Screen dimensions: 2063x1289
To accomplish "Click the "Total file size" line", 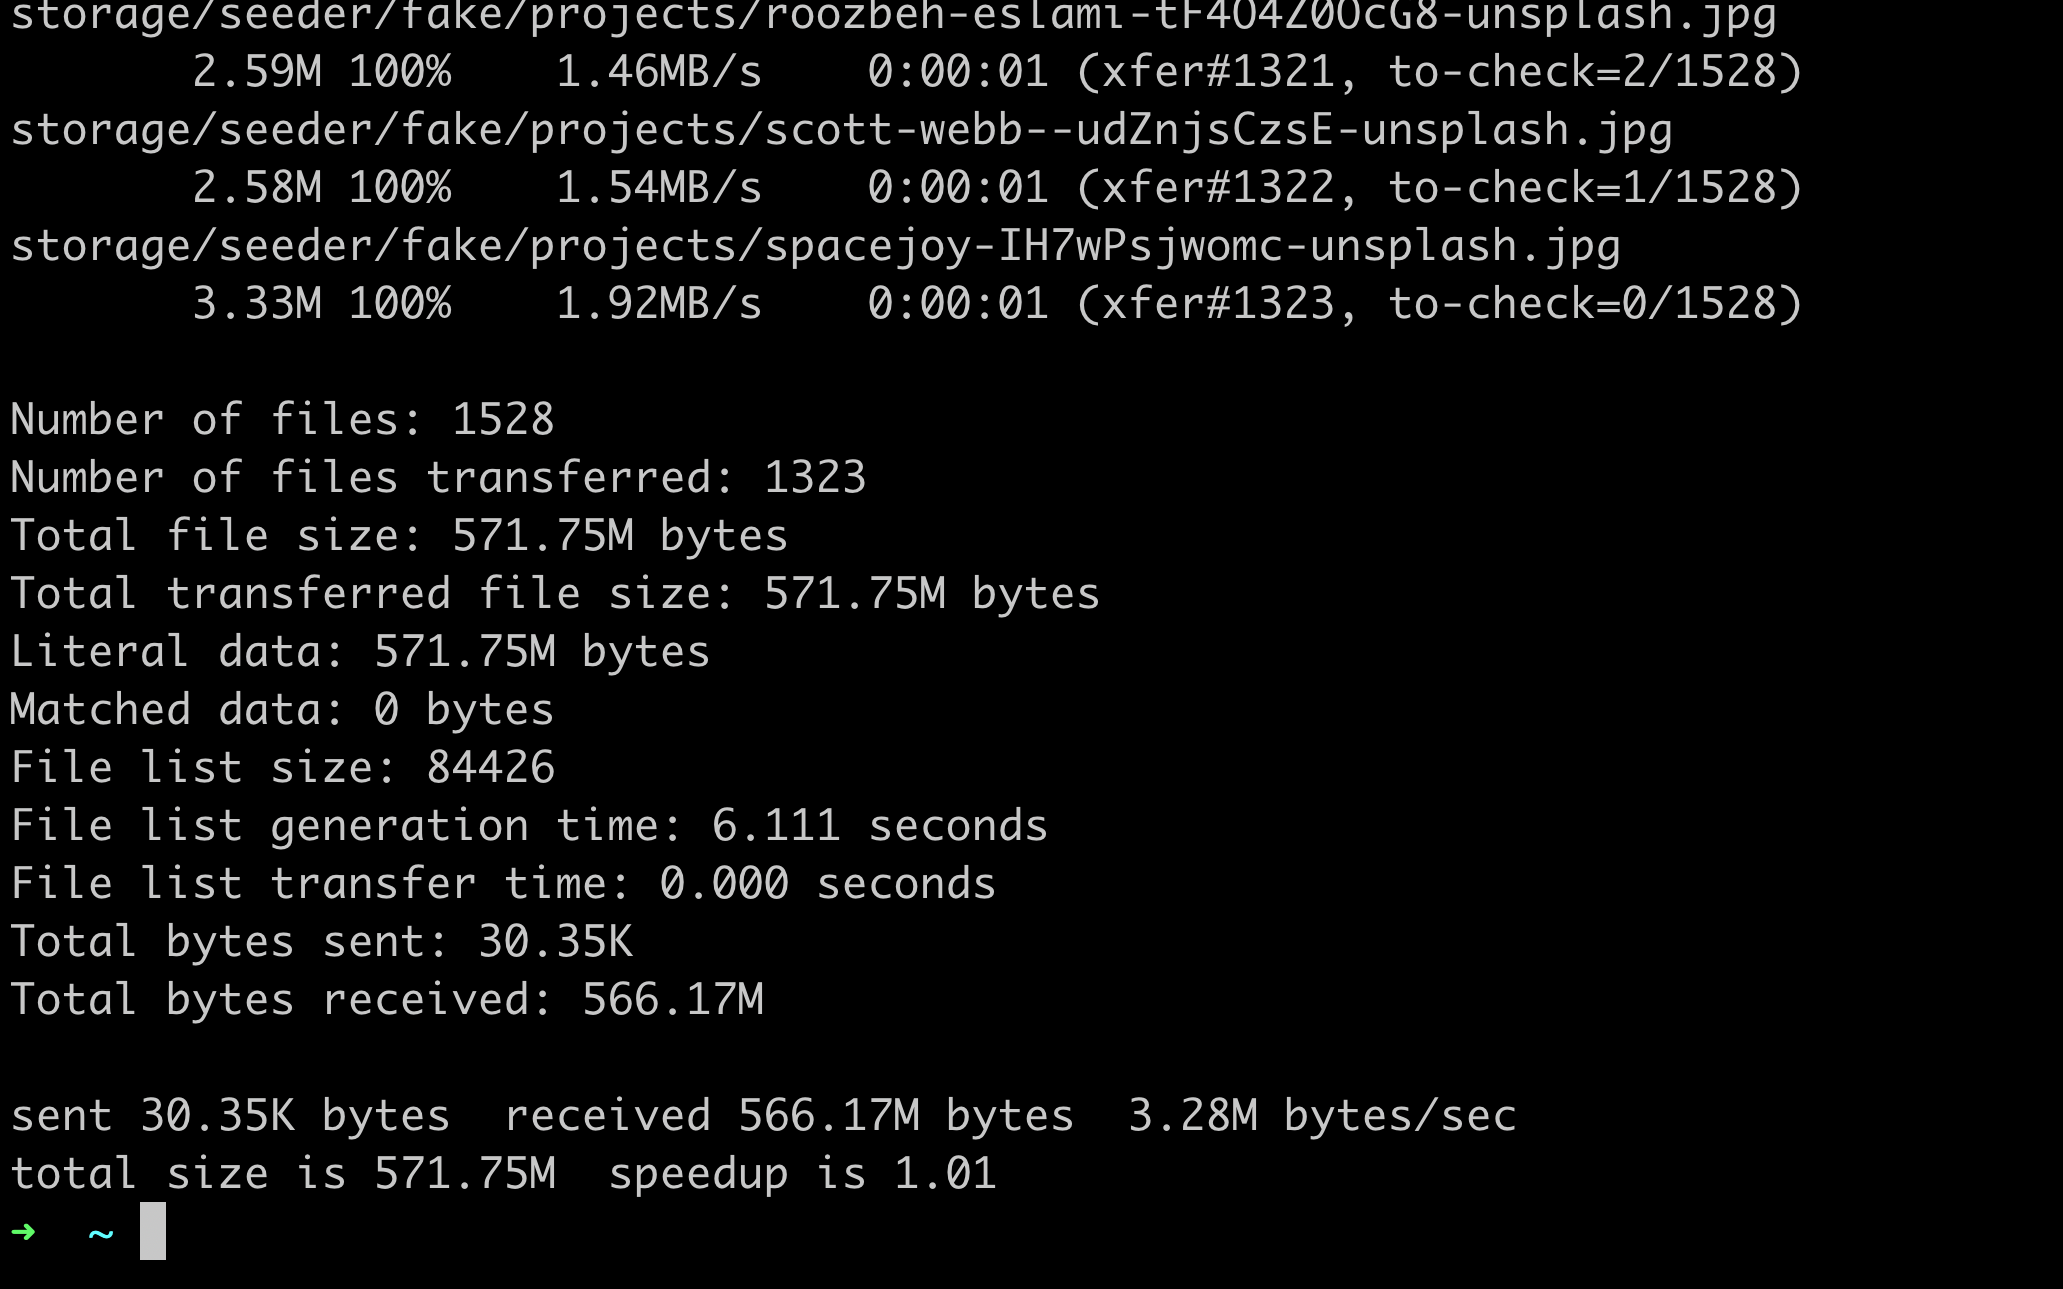I will click(x=399, y=536).
